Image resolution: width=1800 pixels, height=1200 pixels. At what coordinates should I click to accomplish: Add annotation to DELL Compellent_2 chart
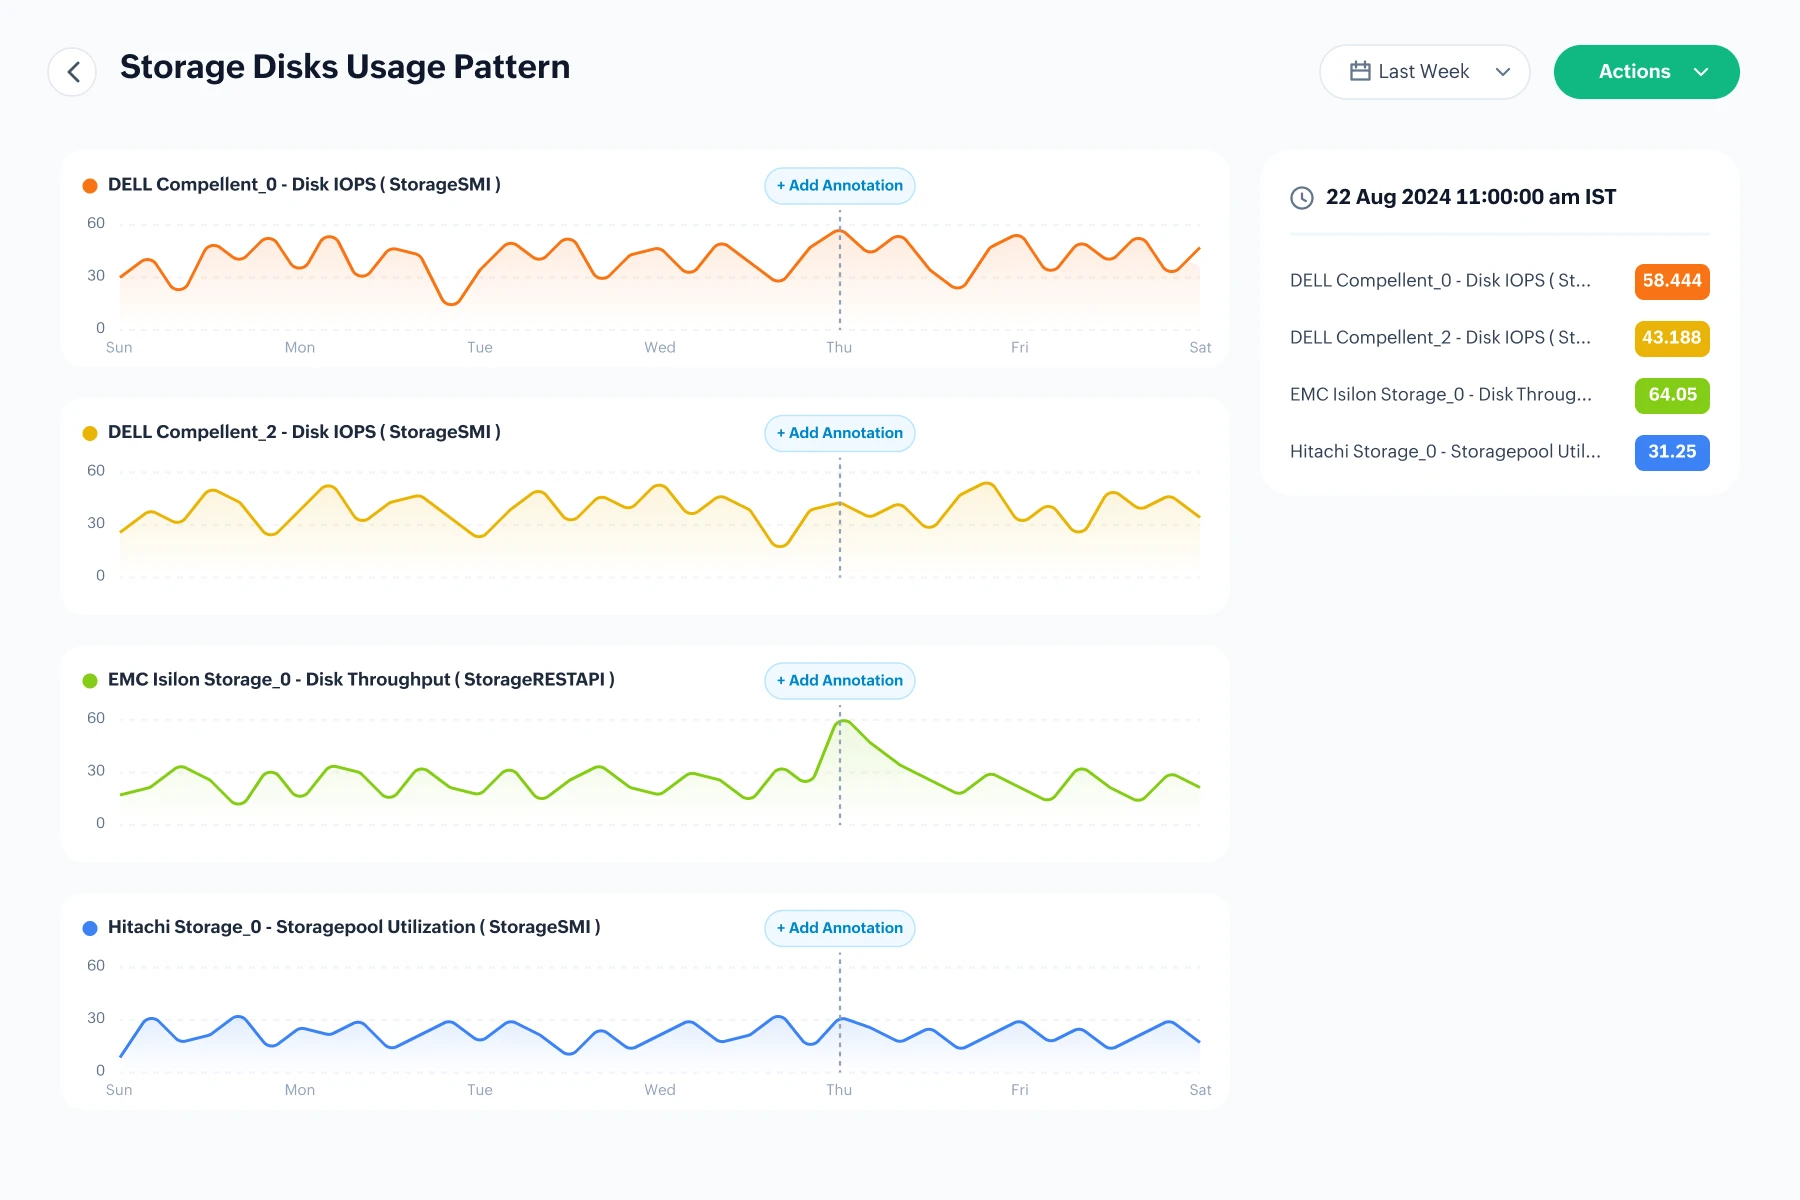click(840, 433)
